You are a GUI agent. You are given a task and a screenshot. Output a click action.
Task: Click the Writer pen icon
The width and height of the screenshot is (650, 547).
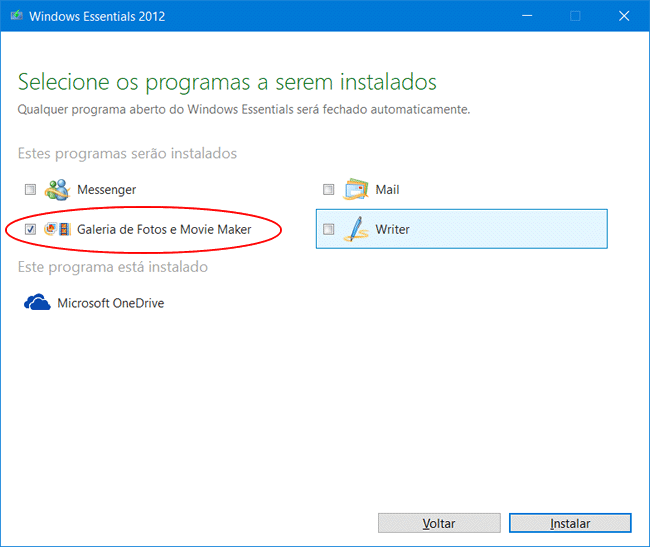pos(357,229)
